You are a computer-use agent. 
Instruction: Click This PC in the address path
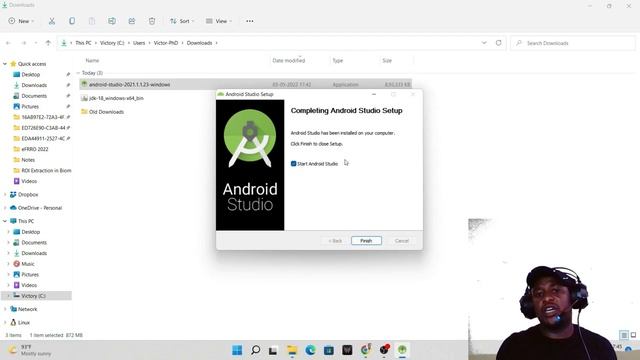pos(83,43)
